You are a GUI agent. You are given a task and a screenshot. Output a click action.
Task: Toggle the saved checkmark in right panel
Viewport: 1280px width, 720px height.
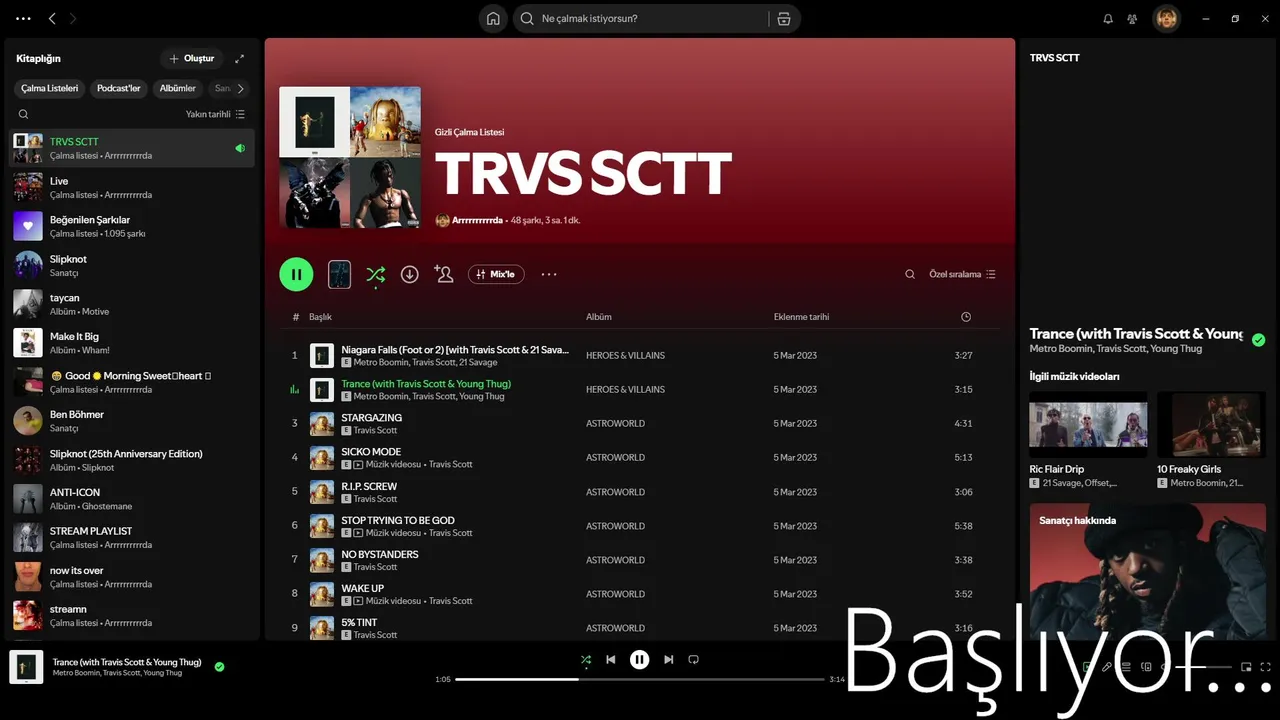click(x=1258, y=340)
